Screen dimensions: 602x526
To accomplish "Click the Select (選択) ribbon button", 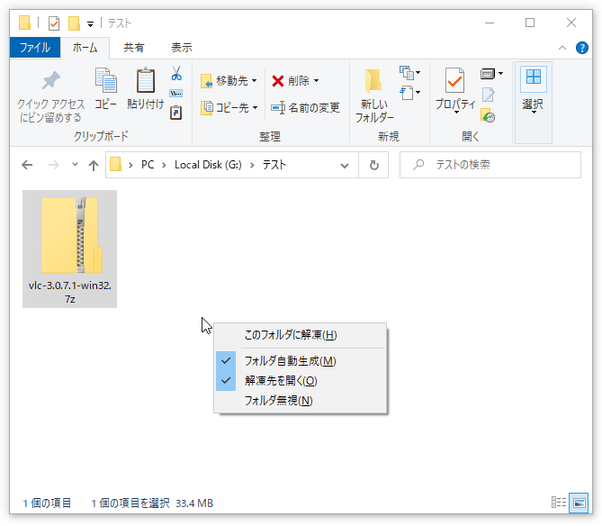I will pyautogui.click(x=533, y=103).
